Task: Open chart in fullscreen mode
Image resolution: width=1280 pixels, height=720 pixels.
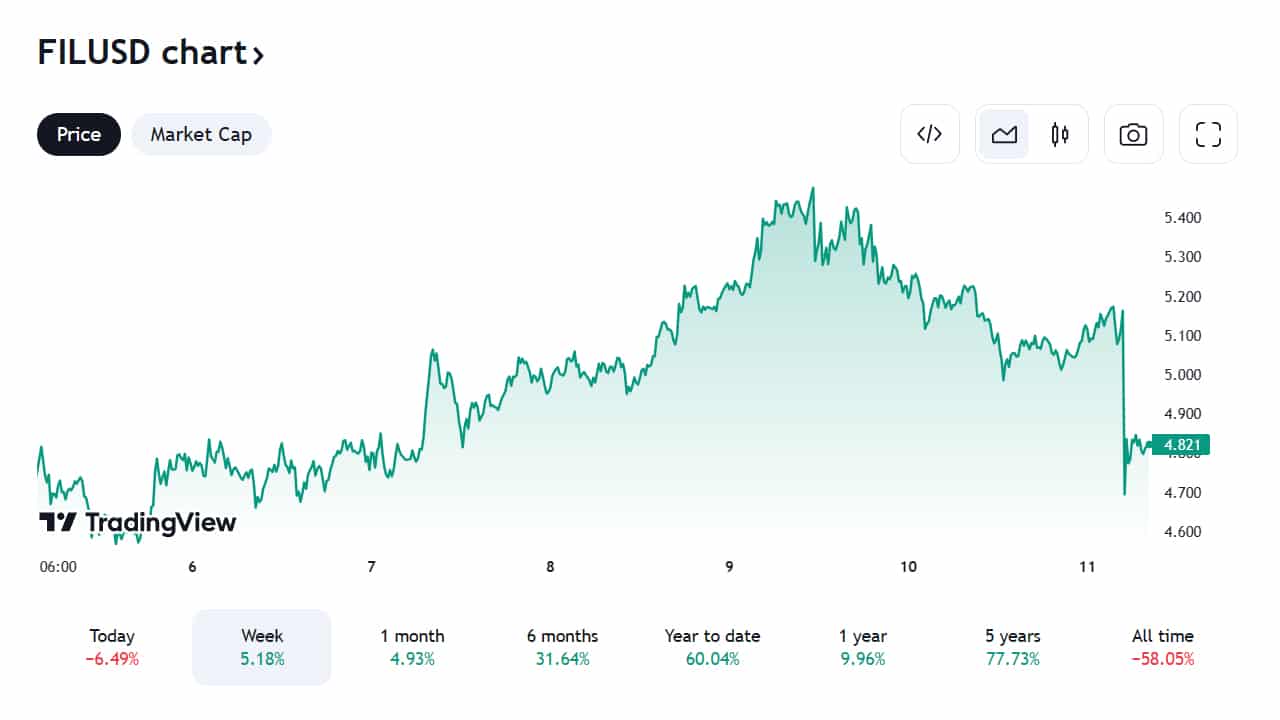Action: (1208, 134)
